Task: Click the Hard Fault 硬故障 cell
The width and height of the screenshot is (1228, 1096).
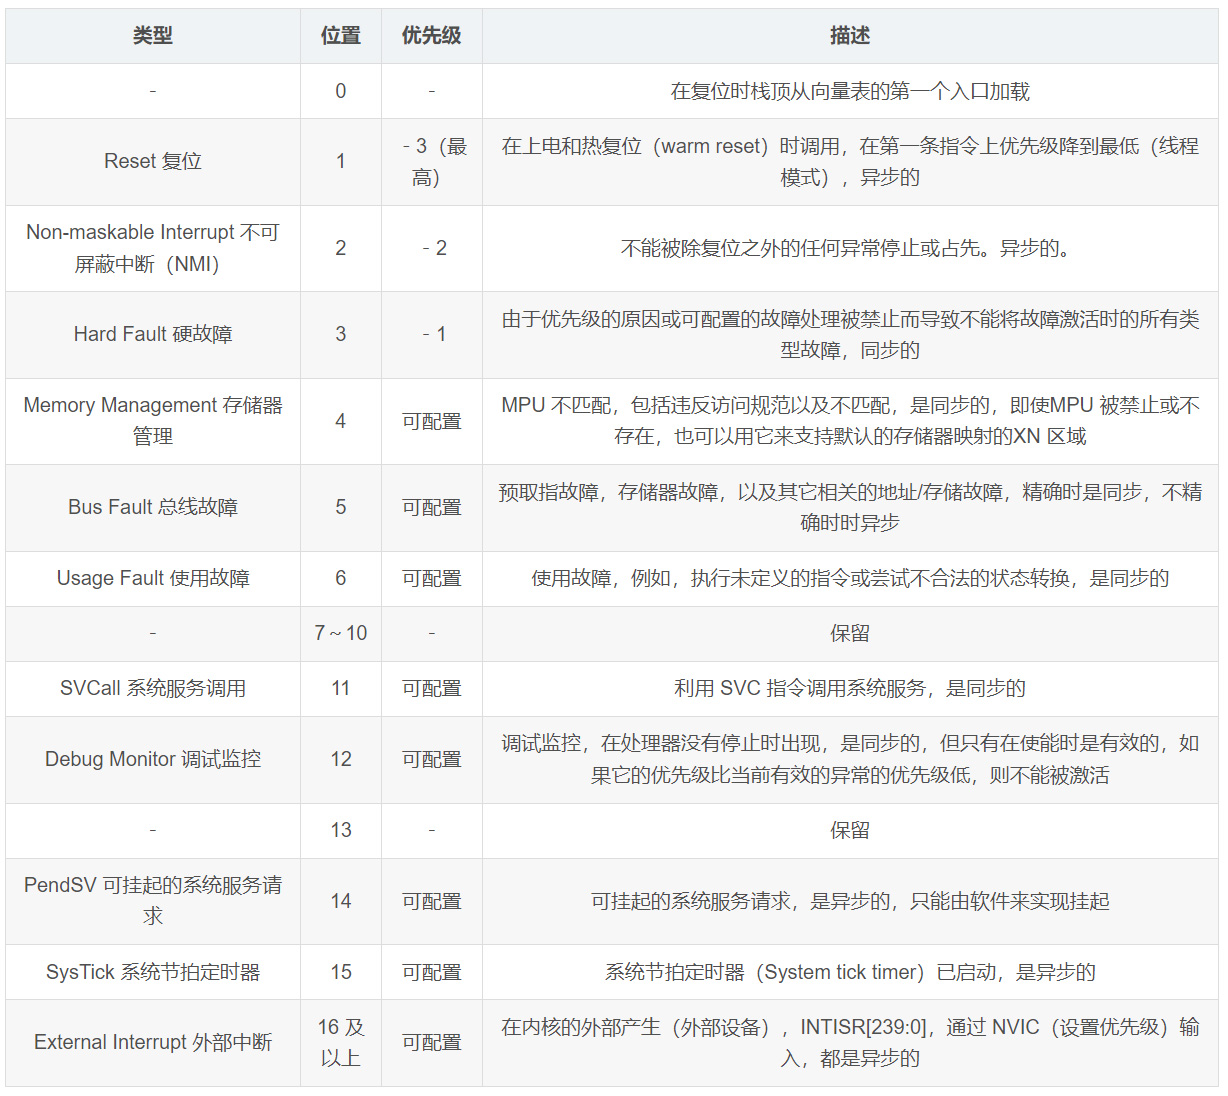Action: pyautogui.click(x=153, y=335)
